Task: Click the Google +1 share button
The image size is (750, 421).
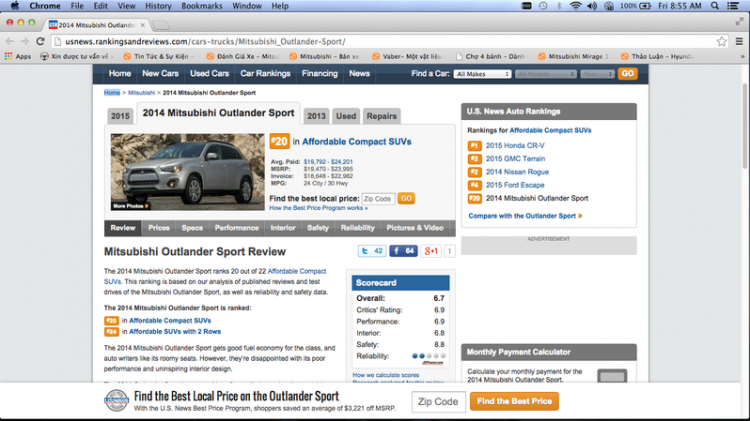Action: tap(430, 251)
